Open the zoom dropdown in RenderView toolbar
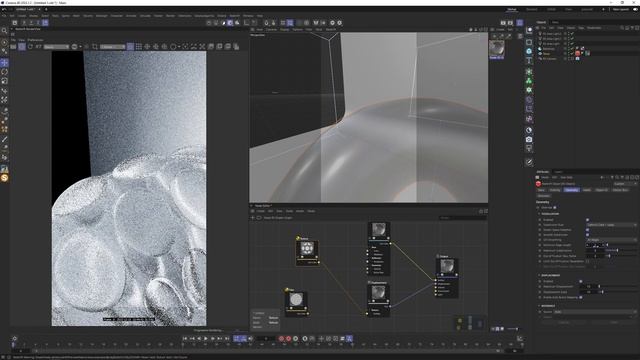 click(x=113, y=47)
